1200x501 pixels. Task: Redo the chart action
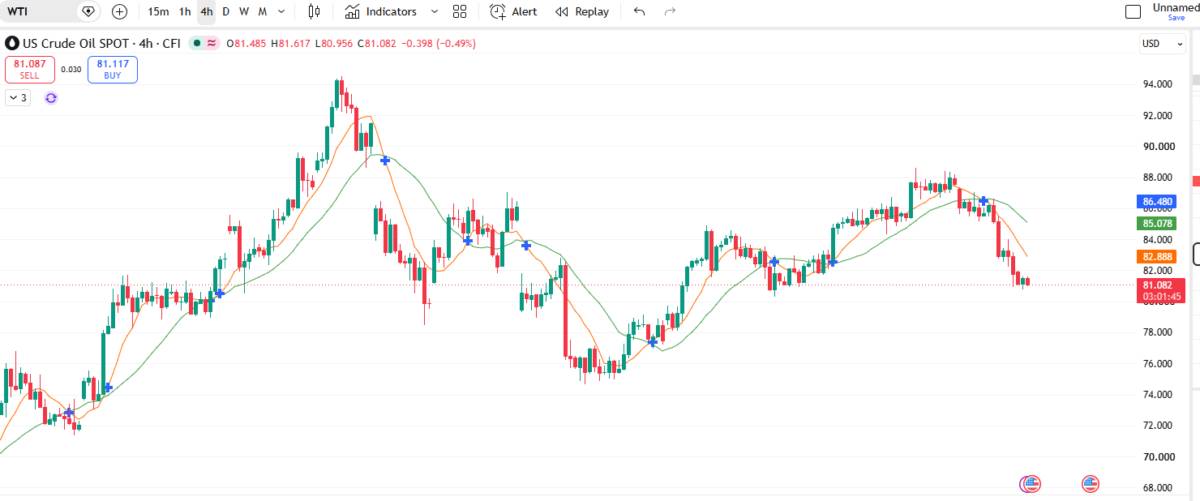670,11
